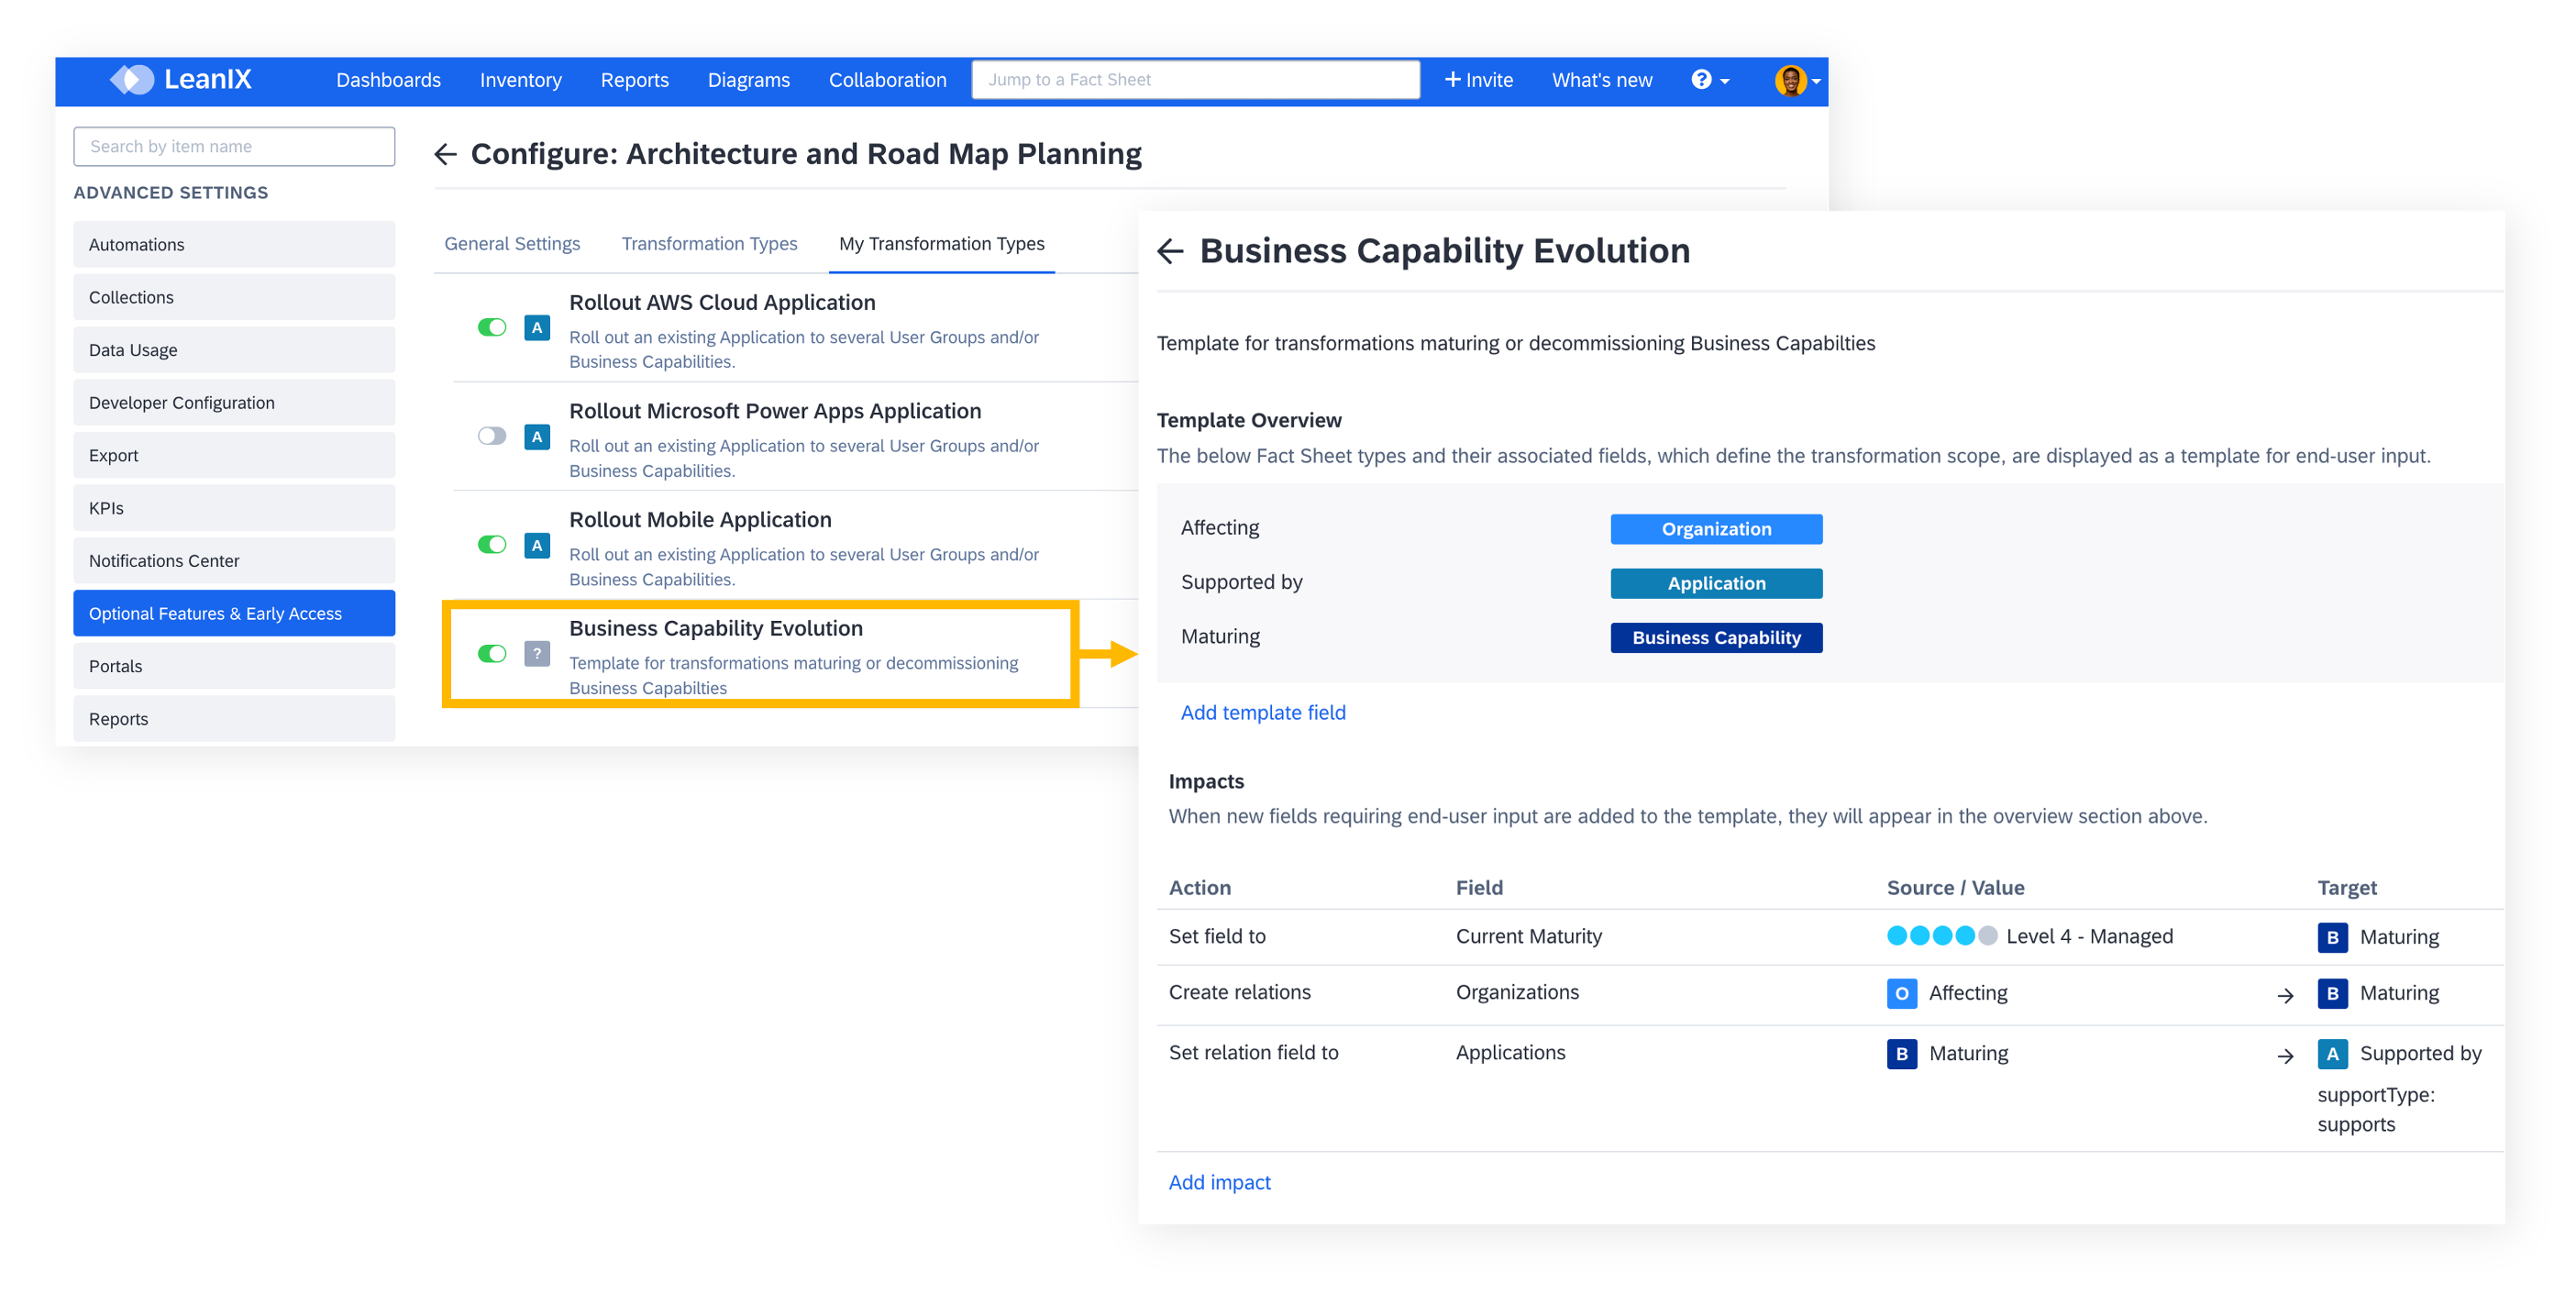
Task: Click the Application fact sheet tag
Action: (x=1716, y=584)
